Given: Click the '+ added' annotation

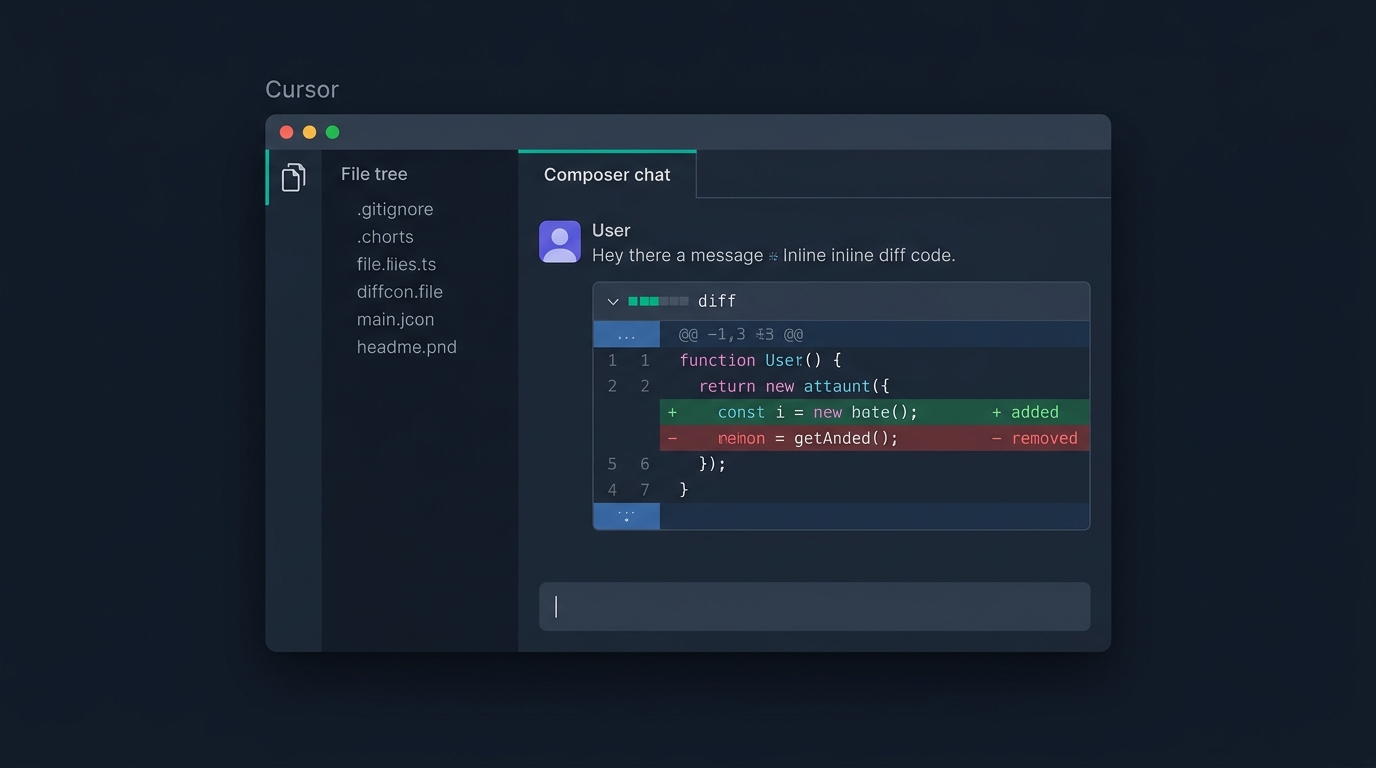Looking at the screenshot, I should pos(1025,412).
